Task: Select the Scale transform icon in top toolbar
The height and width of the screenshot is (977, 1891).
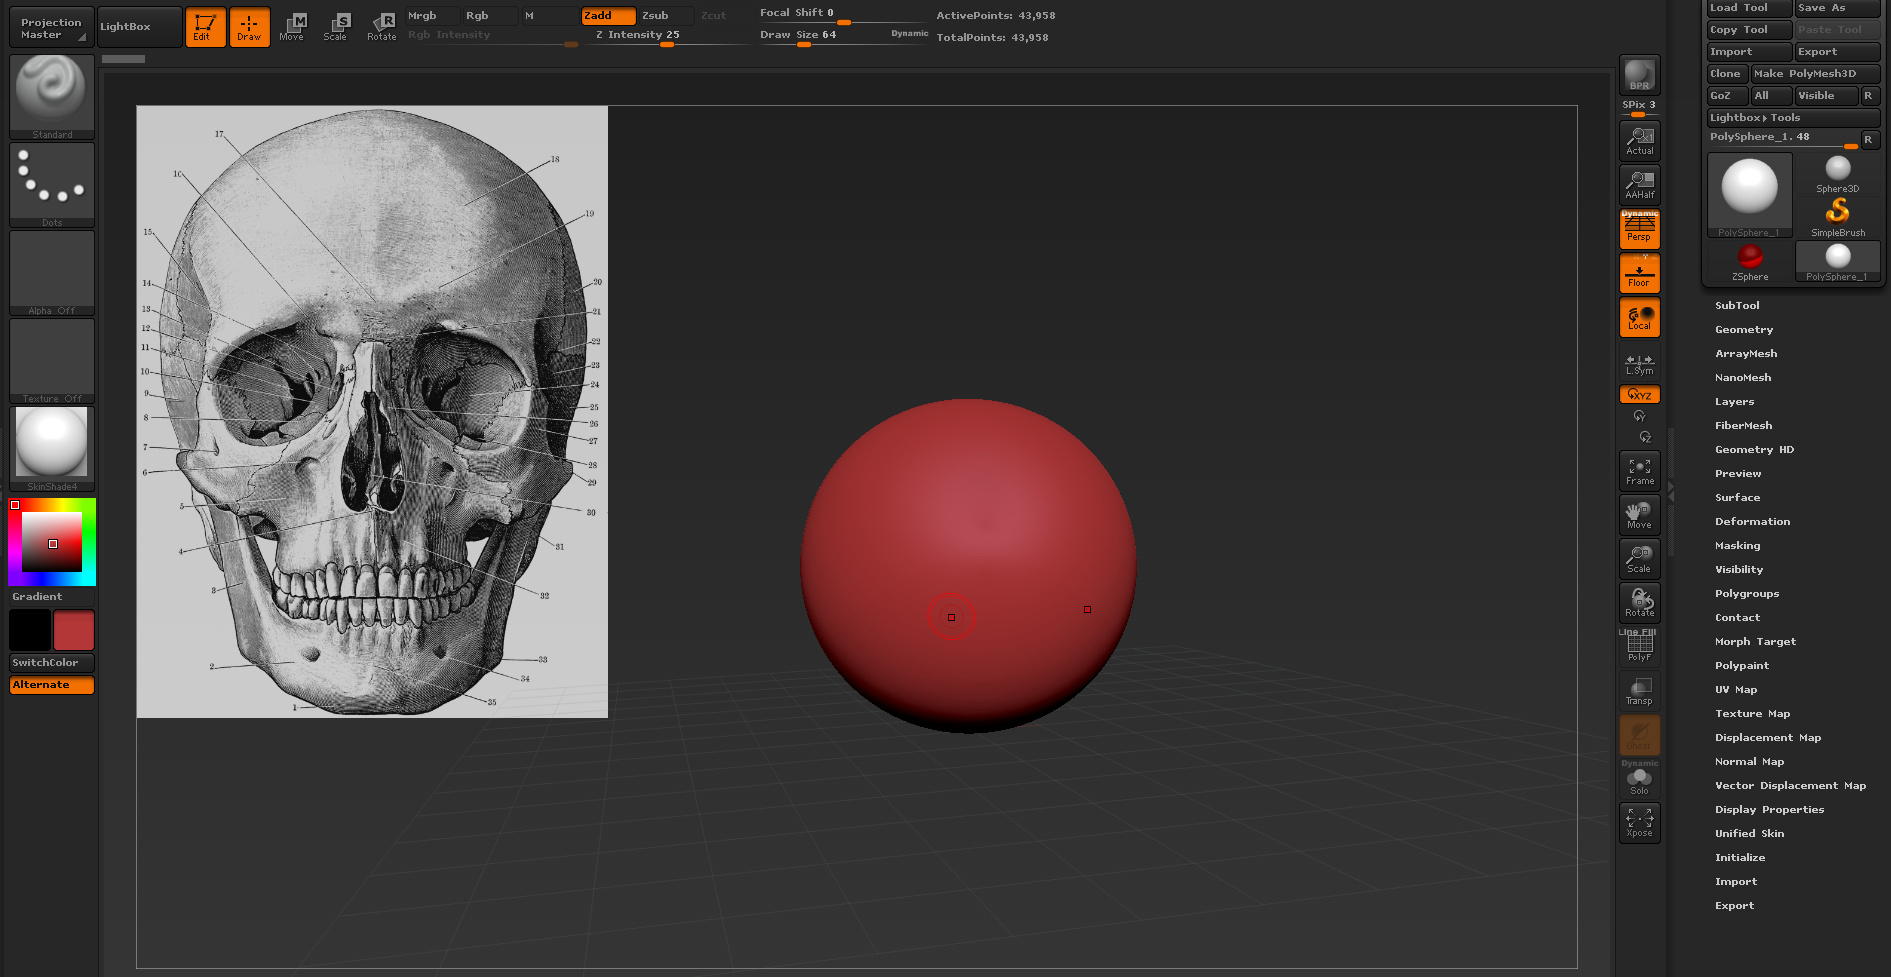Action: [336, 27]
